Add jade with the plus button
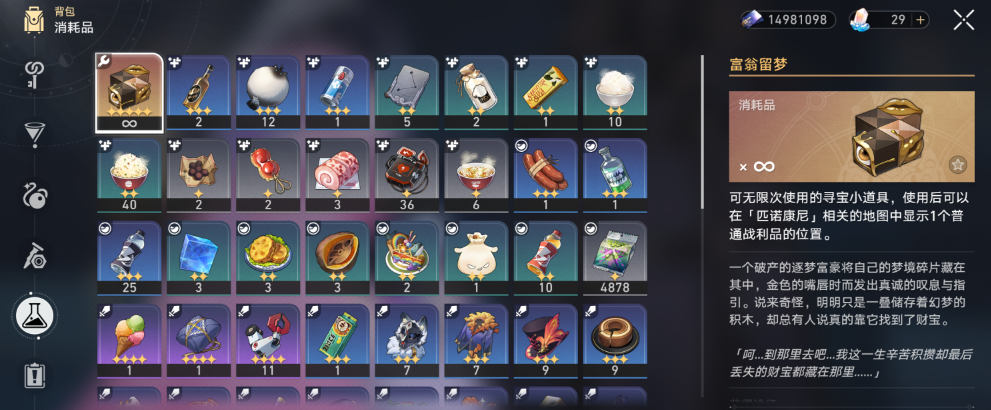The width and height of the screenshot is (991, 410). 920,20
